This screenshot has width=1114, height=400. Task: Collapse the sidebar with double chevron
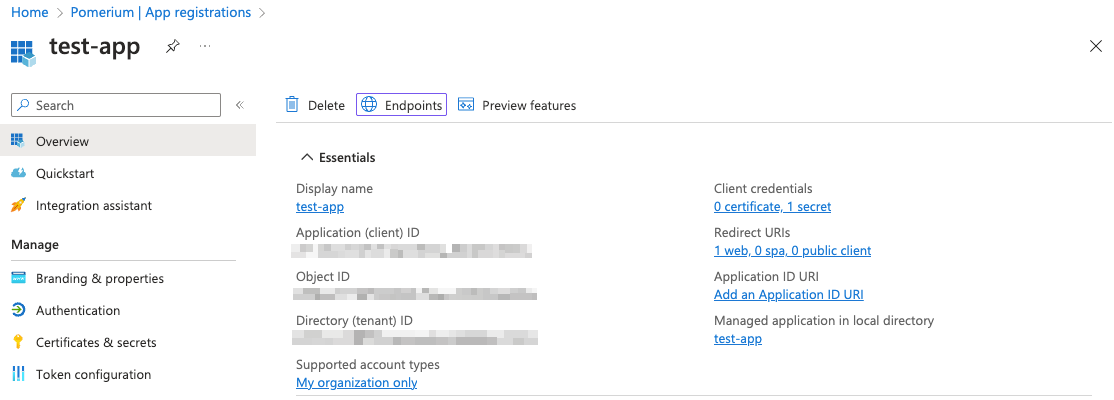pyautogui.click(x=239, y=105)
